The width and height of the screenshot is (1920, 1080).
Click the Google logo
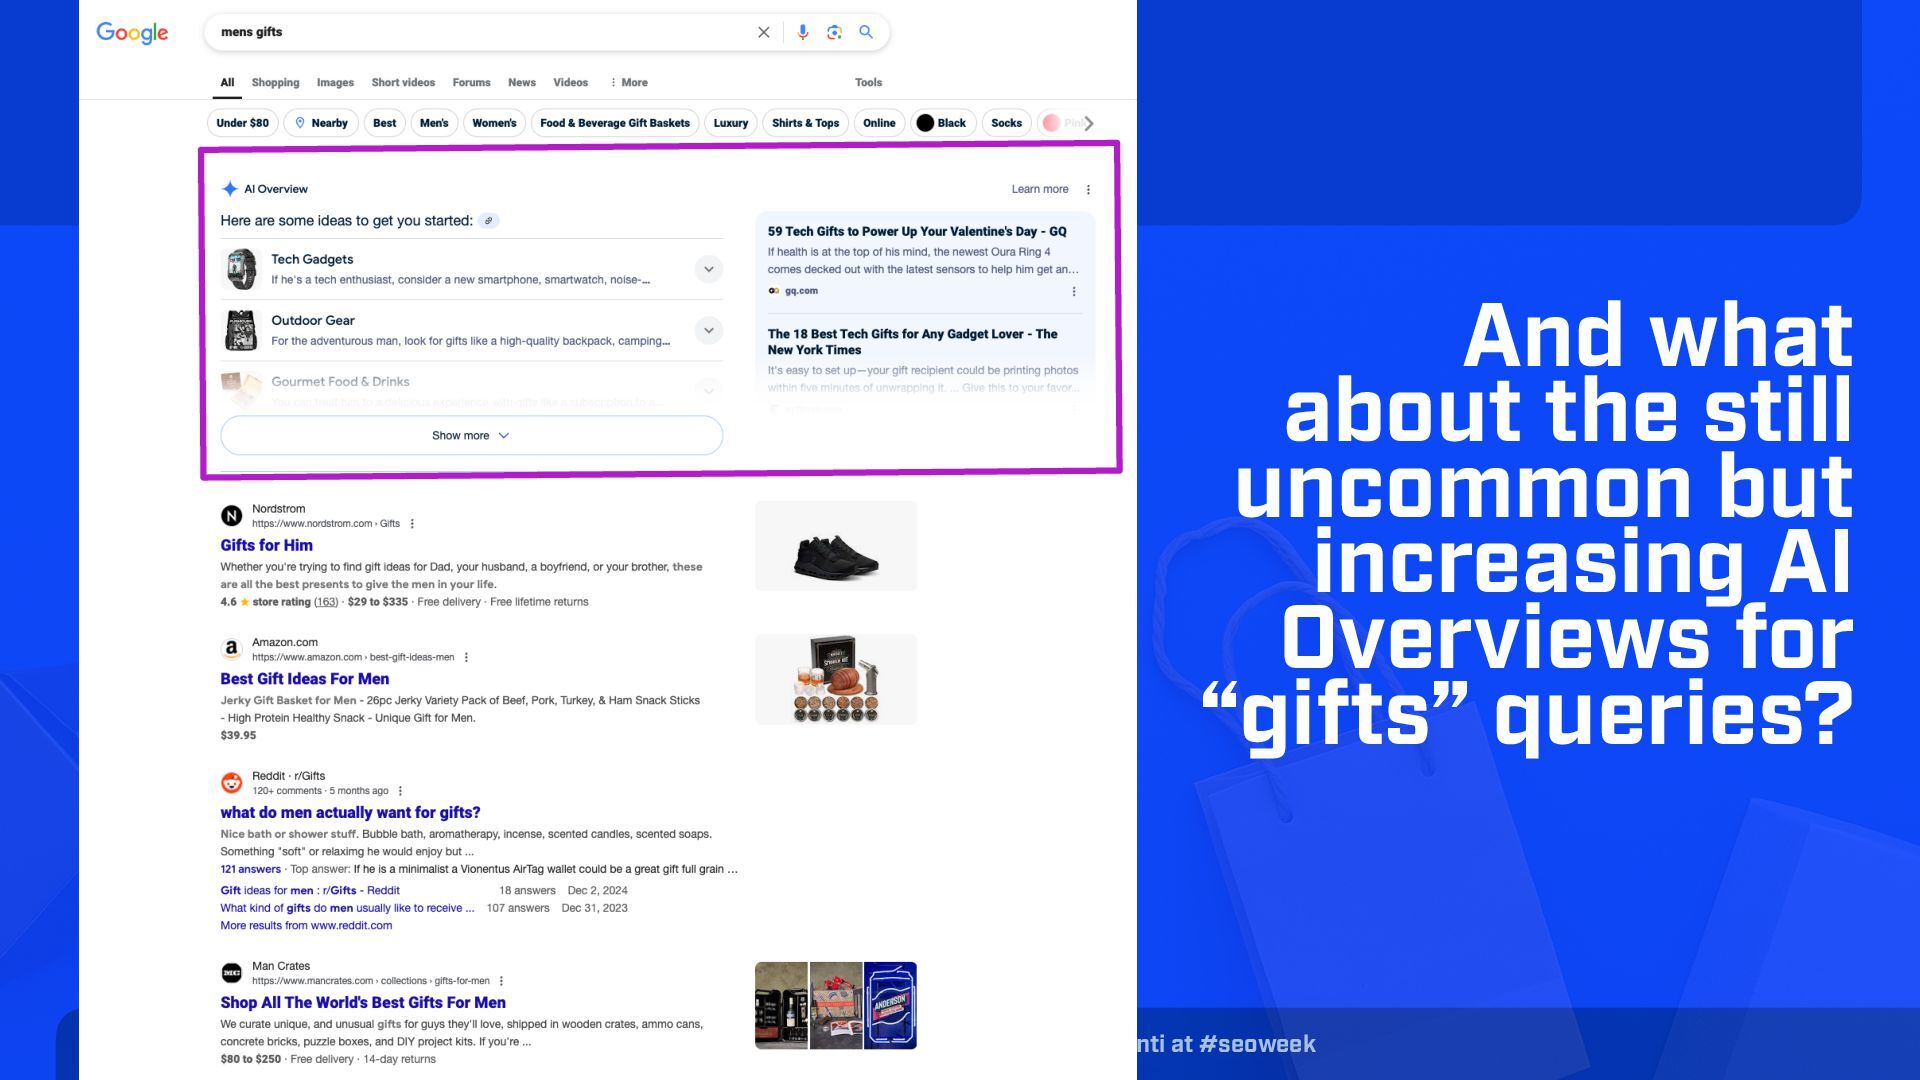point(132,33)
